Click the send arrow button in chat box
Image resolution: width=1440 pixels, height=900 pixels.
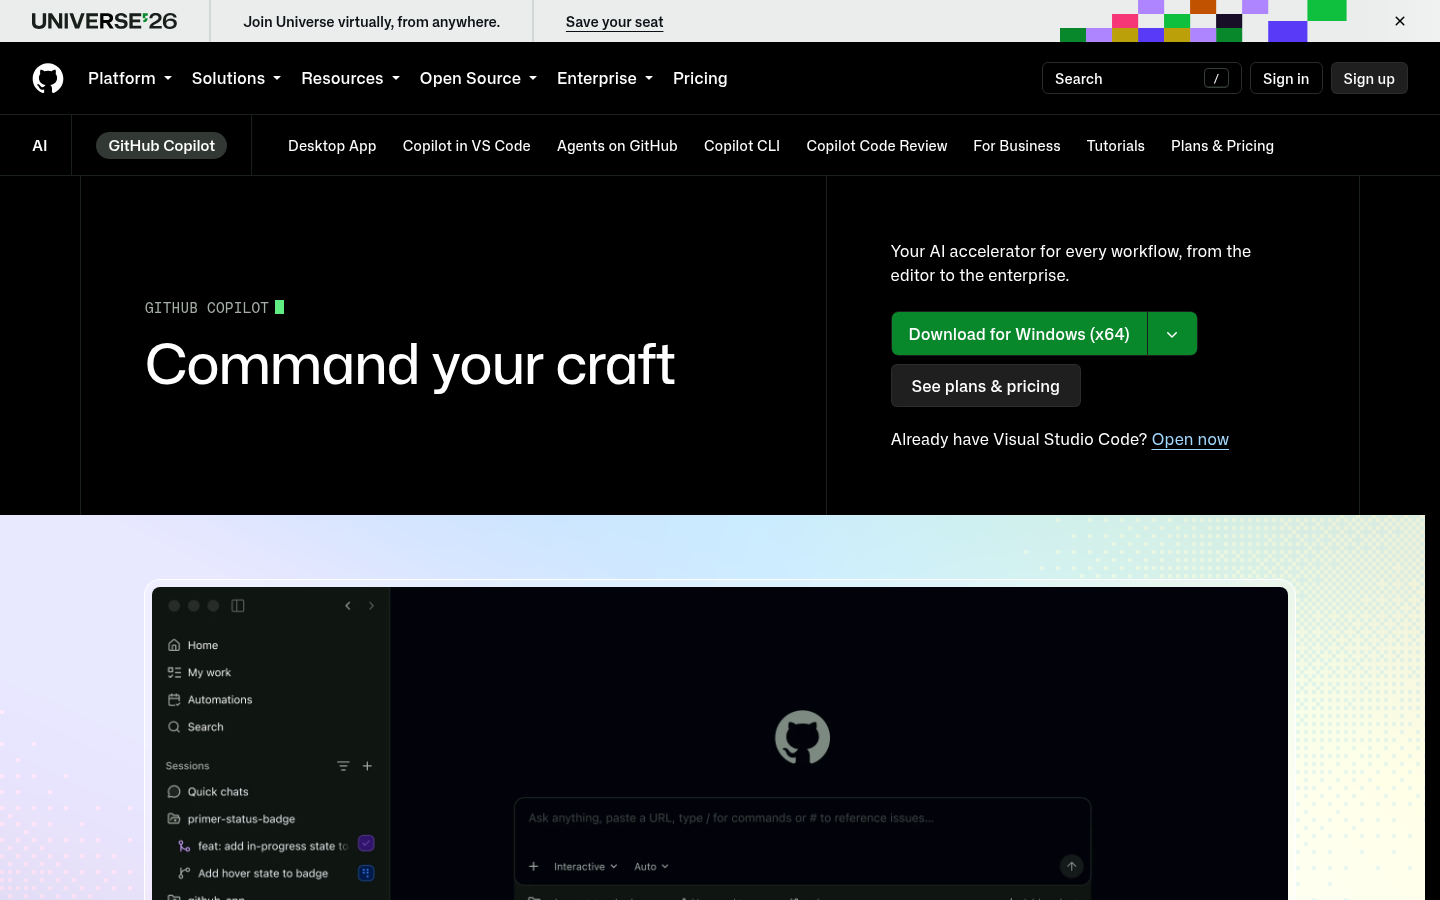[x=1071, y=867]
